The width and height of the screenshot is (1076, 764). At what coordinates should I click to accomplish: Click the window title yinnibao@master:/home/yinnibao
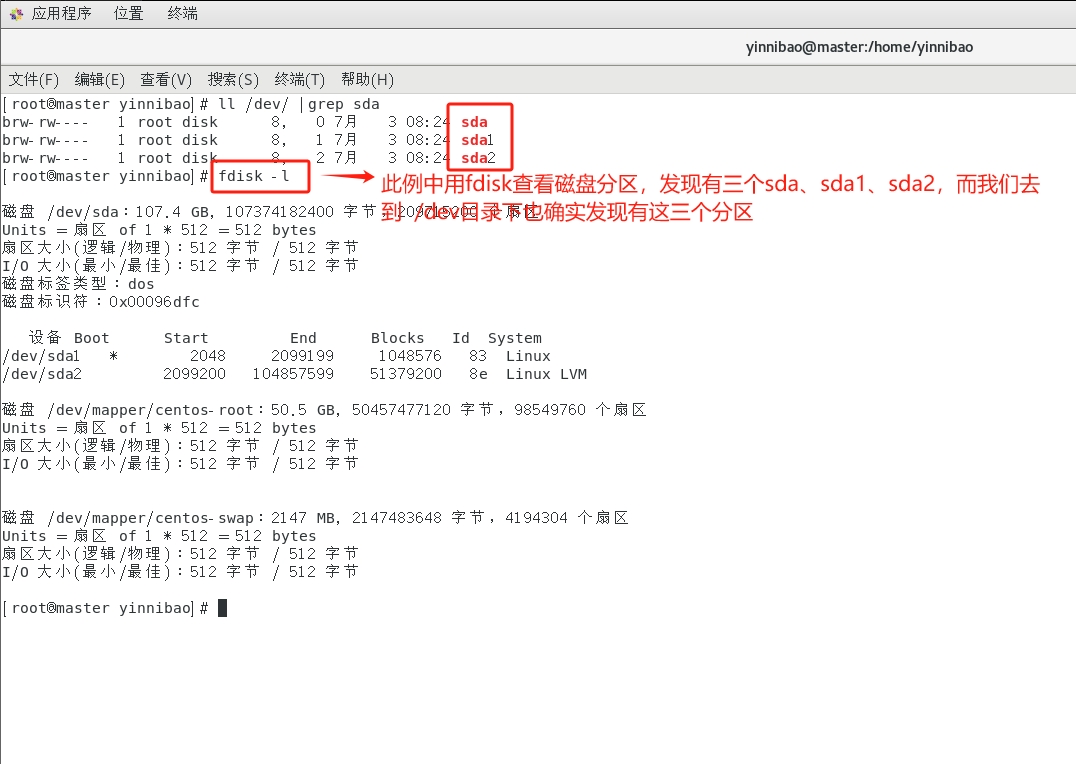[859, 47]
